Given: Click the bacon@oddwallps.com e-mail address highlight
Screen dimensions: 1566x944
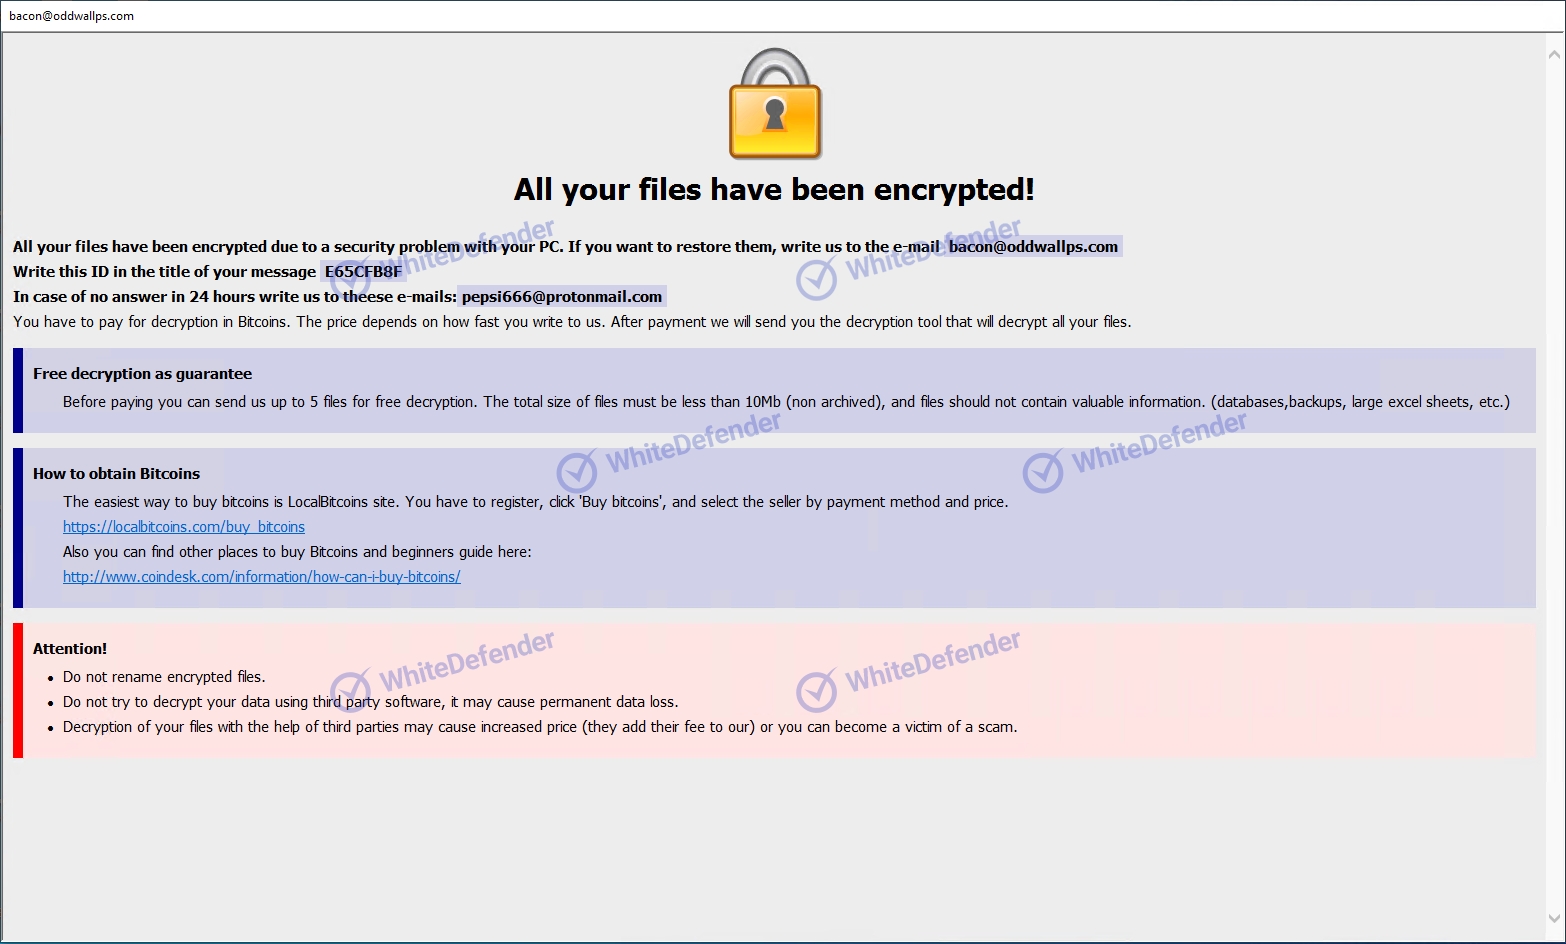Looking at the screenshot, I should (1033, 247).
